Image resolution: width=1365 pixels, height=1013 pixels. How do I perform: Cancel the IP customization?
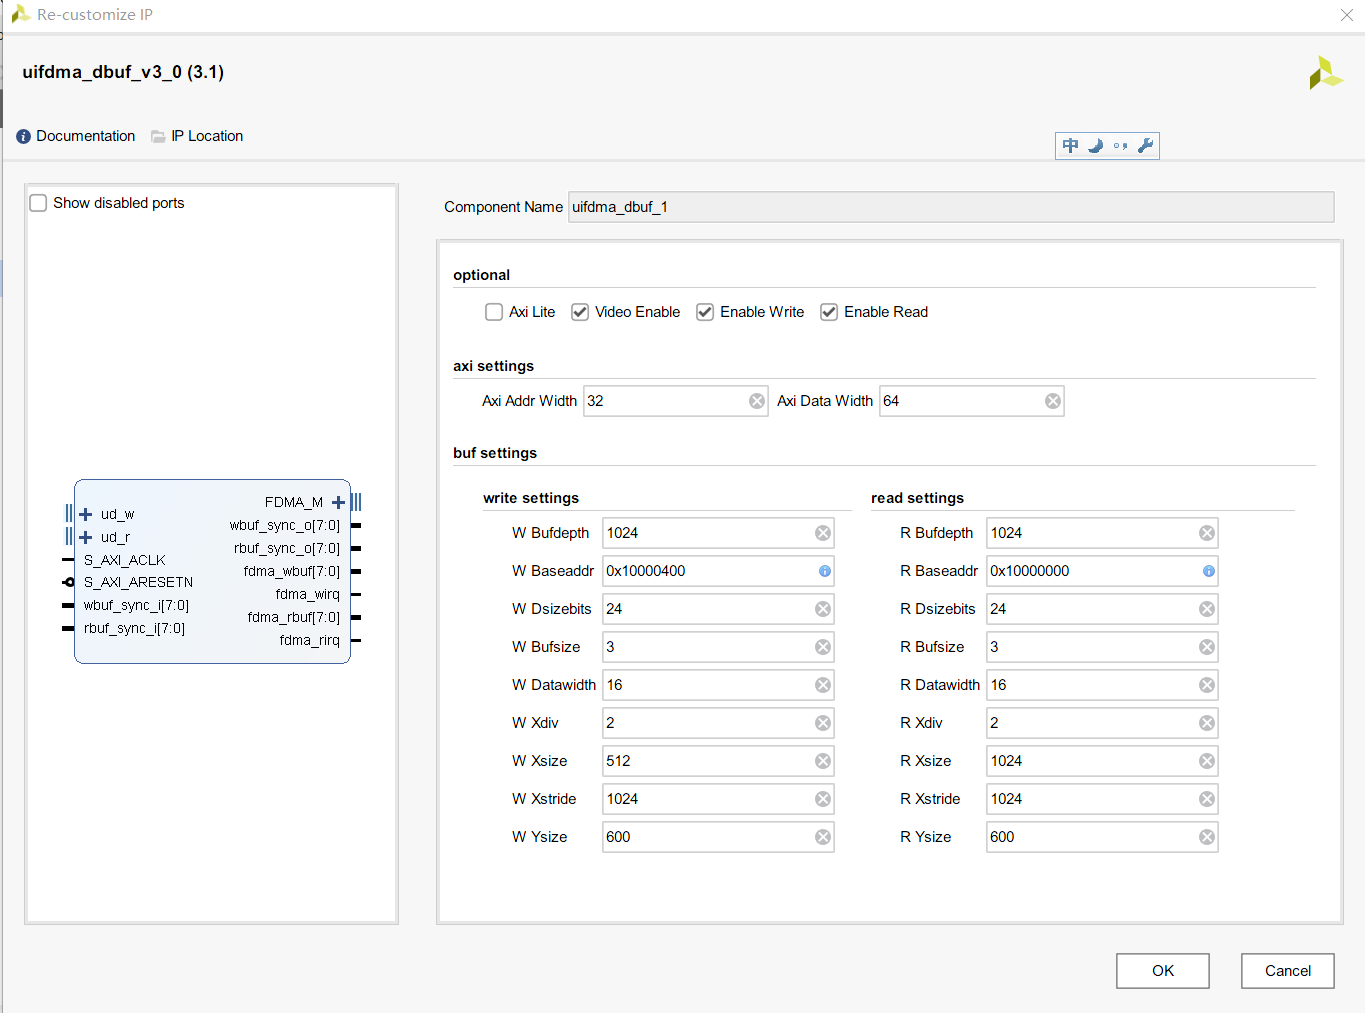point(1288,971)
